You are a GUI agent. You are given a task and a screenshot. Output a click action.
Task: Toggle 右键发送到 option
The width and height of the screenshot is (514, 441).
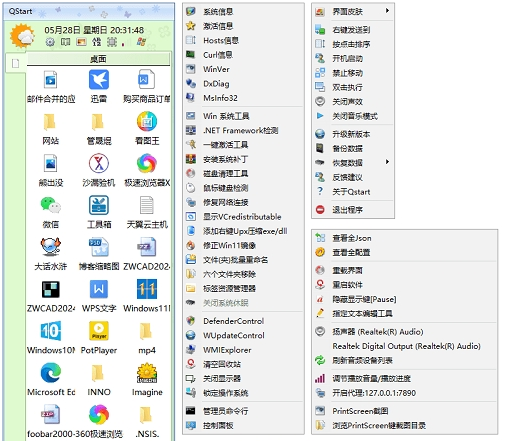353,30
